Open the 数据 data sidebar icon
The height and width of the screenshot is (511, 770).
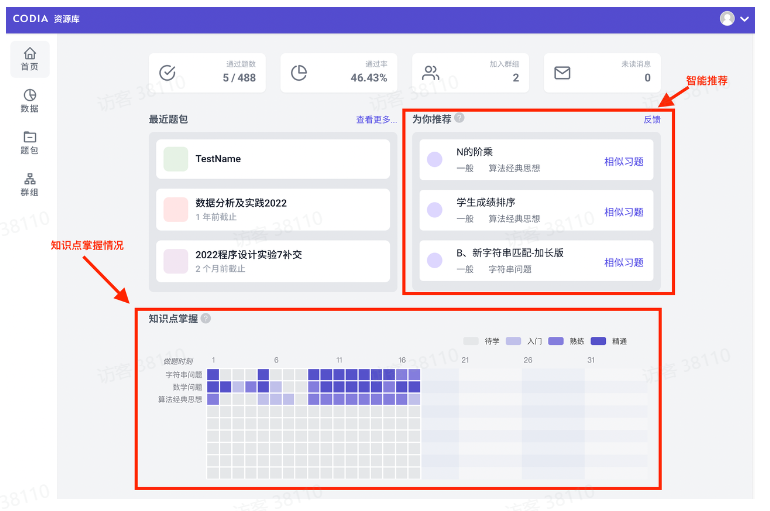[x=29, y=100]
